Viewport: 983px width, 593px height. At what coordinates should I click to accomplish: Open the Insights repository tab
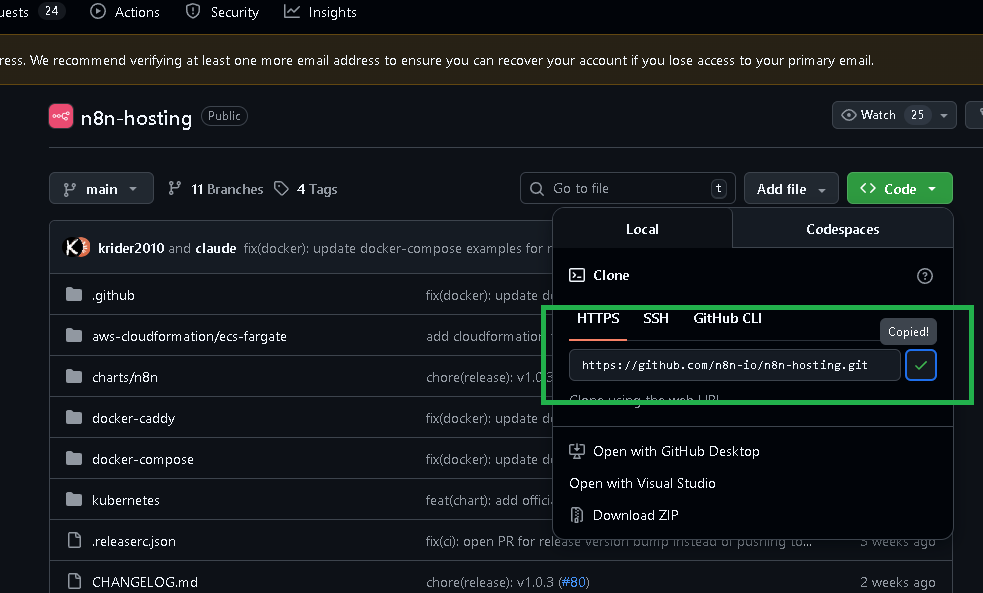[321, 12]
